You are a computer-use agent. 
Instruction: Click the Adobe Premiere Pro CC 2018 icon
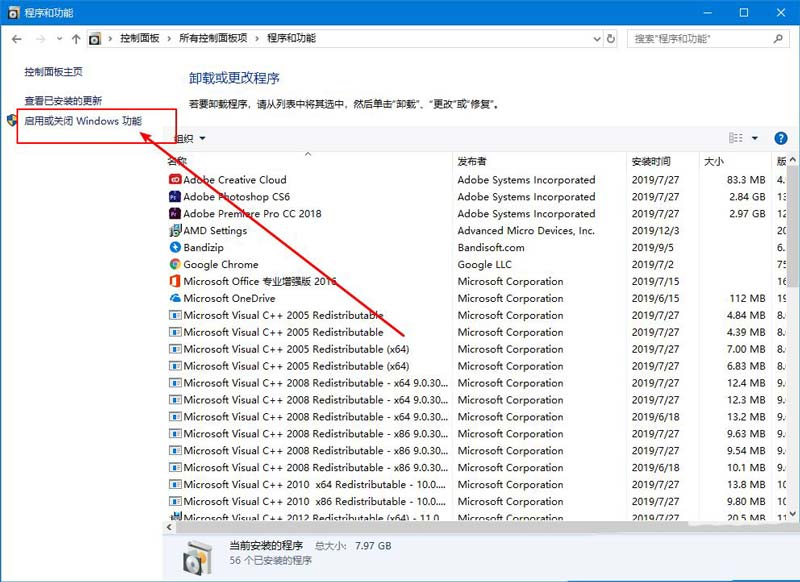coord(175,213)
